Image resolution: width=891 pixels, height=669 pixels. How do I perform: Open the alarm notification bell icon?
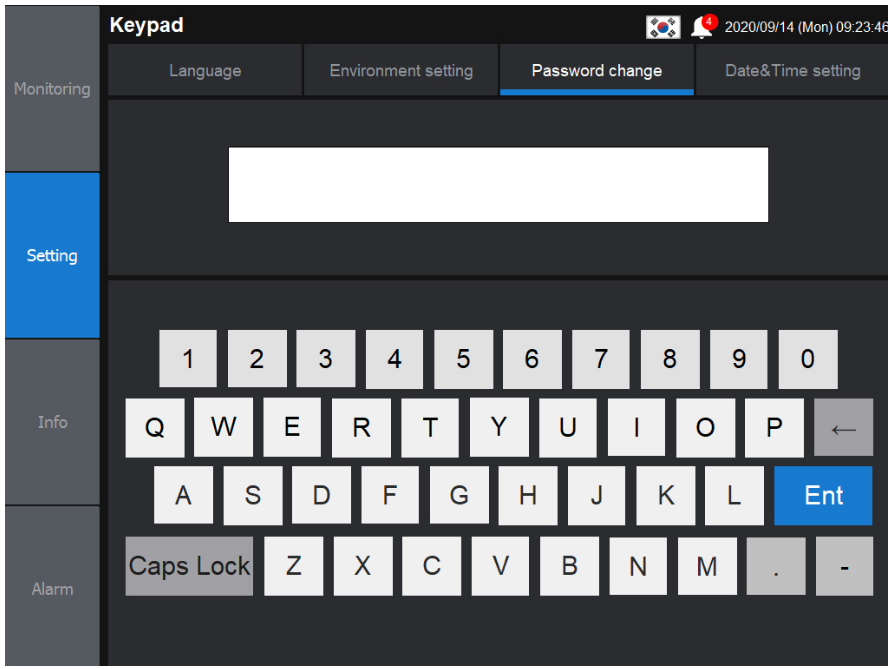[x=699, y=27]
